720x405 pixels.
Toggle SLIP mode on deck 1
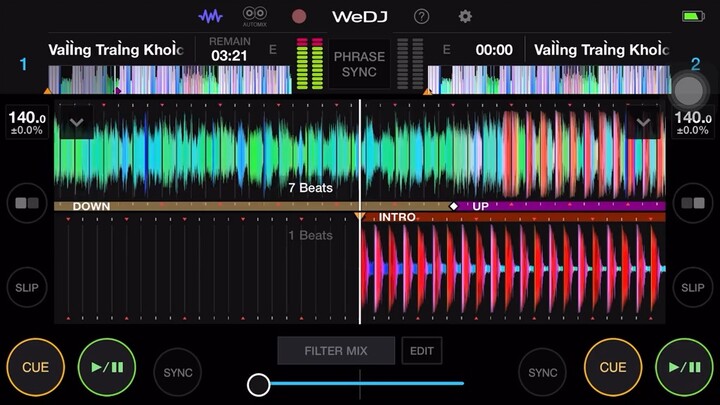[x=27, y=287]
